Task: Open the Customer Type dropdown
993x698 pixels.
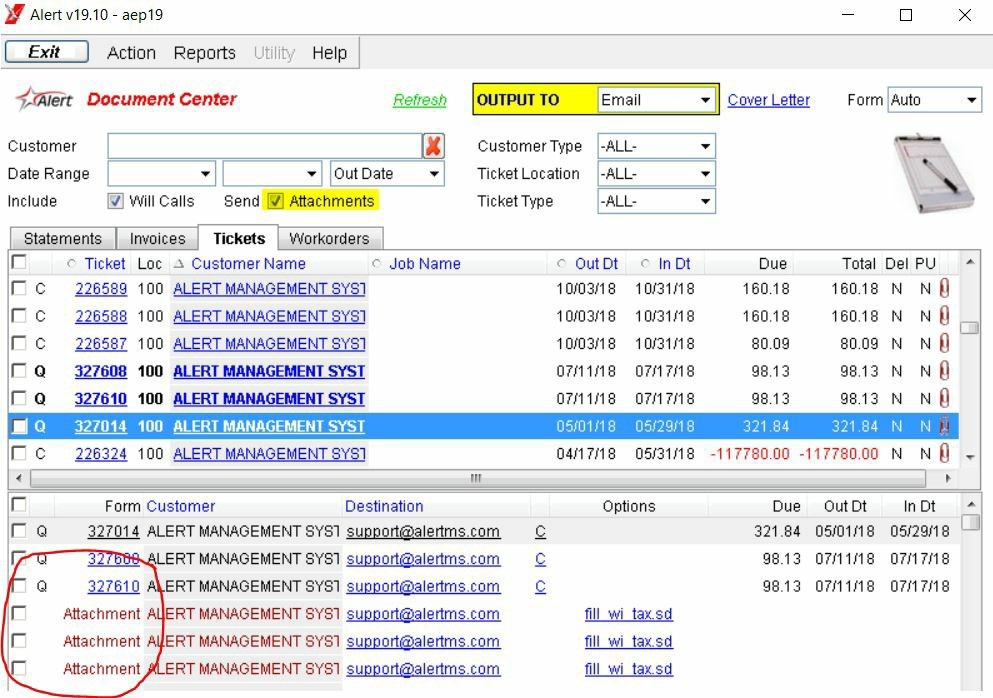Action: click(656, 146)
